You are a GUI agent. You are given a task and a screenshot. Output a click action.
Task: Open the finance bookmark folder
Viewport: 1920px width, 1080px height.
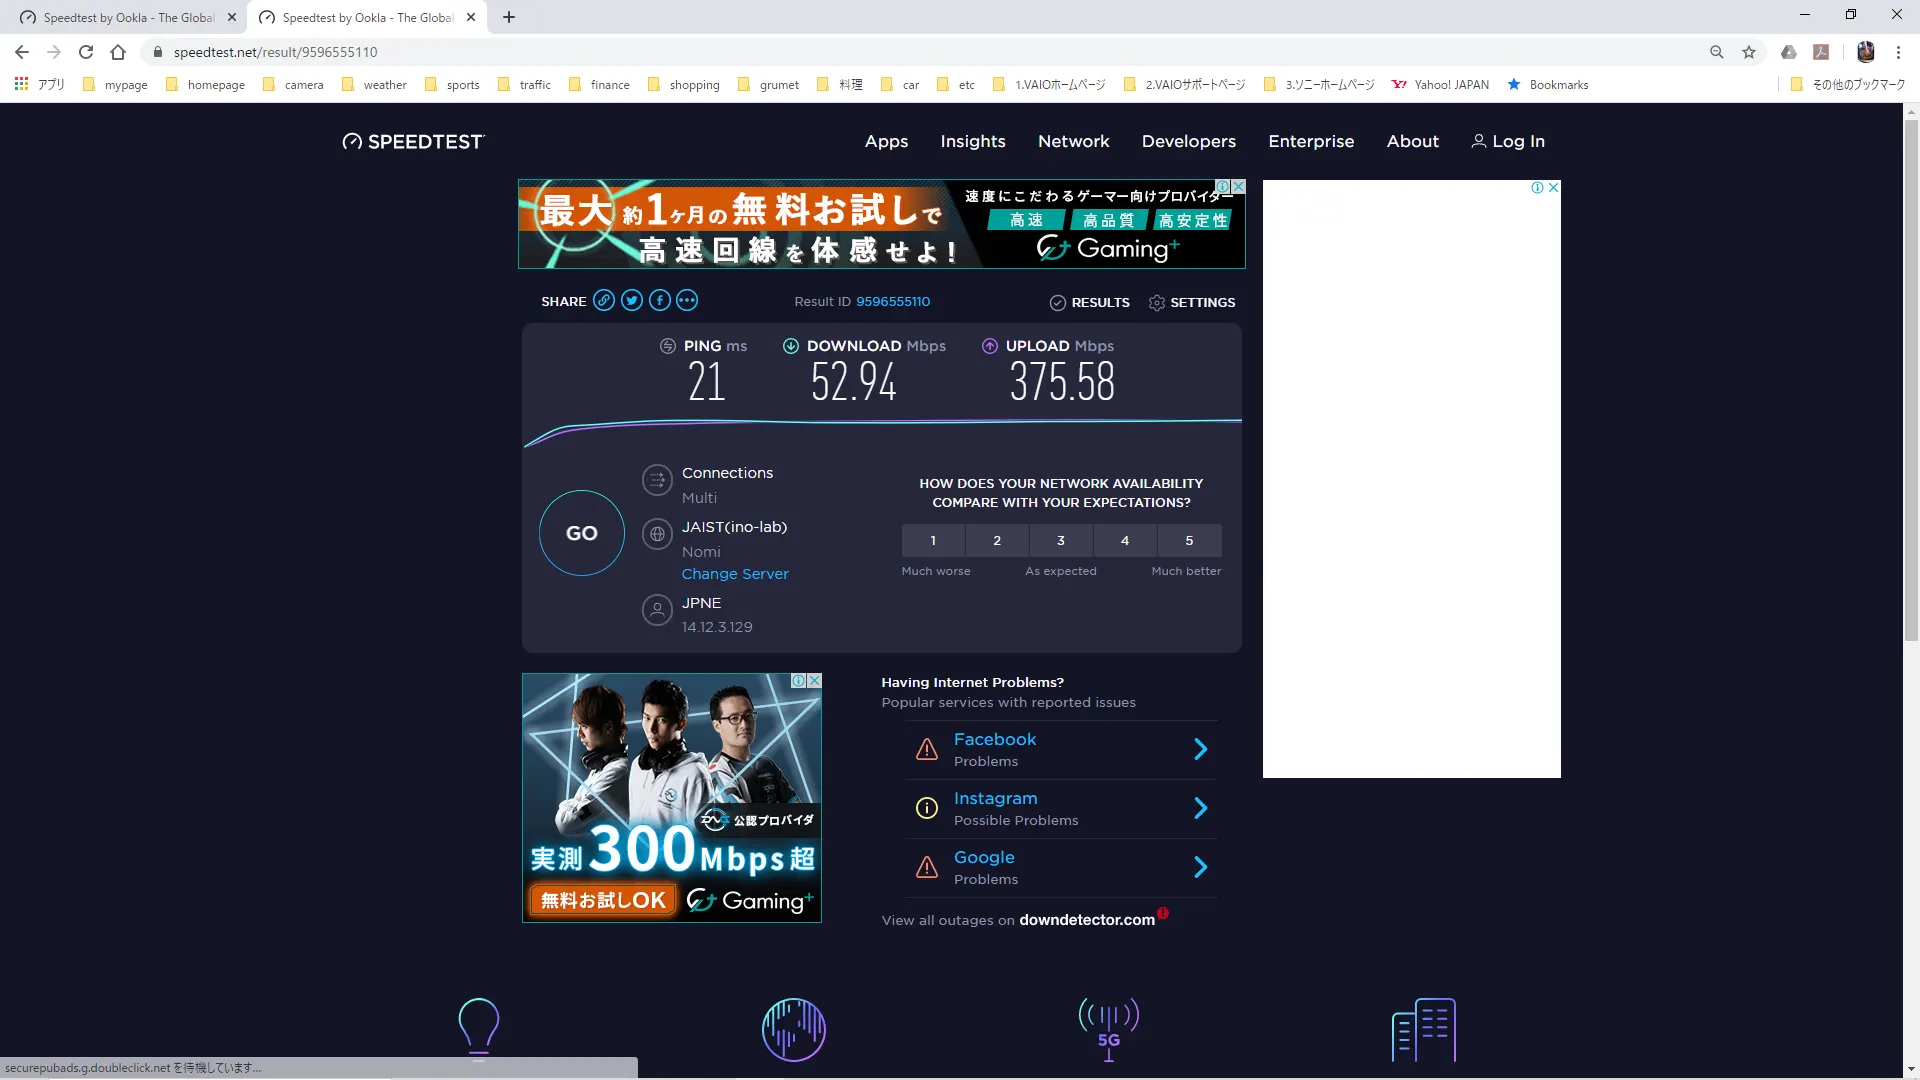600,85
